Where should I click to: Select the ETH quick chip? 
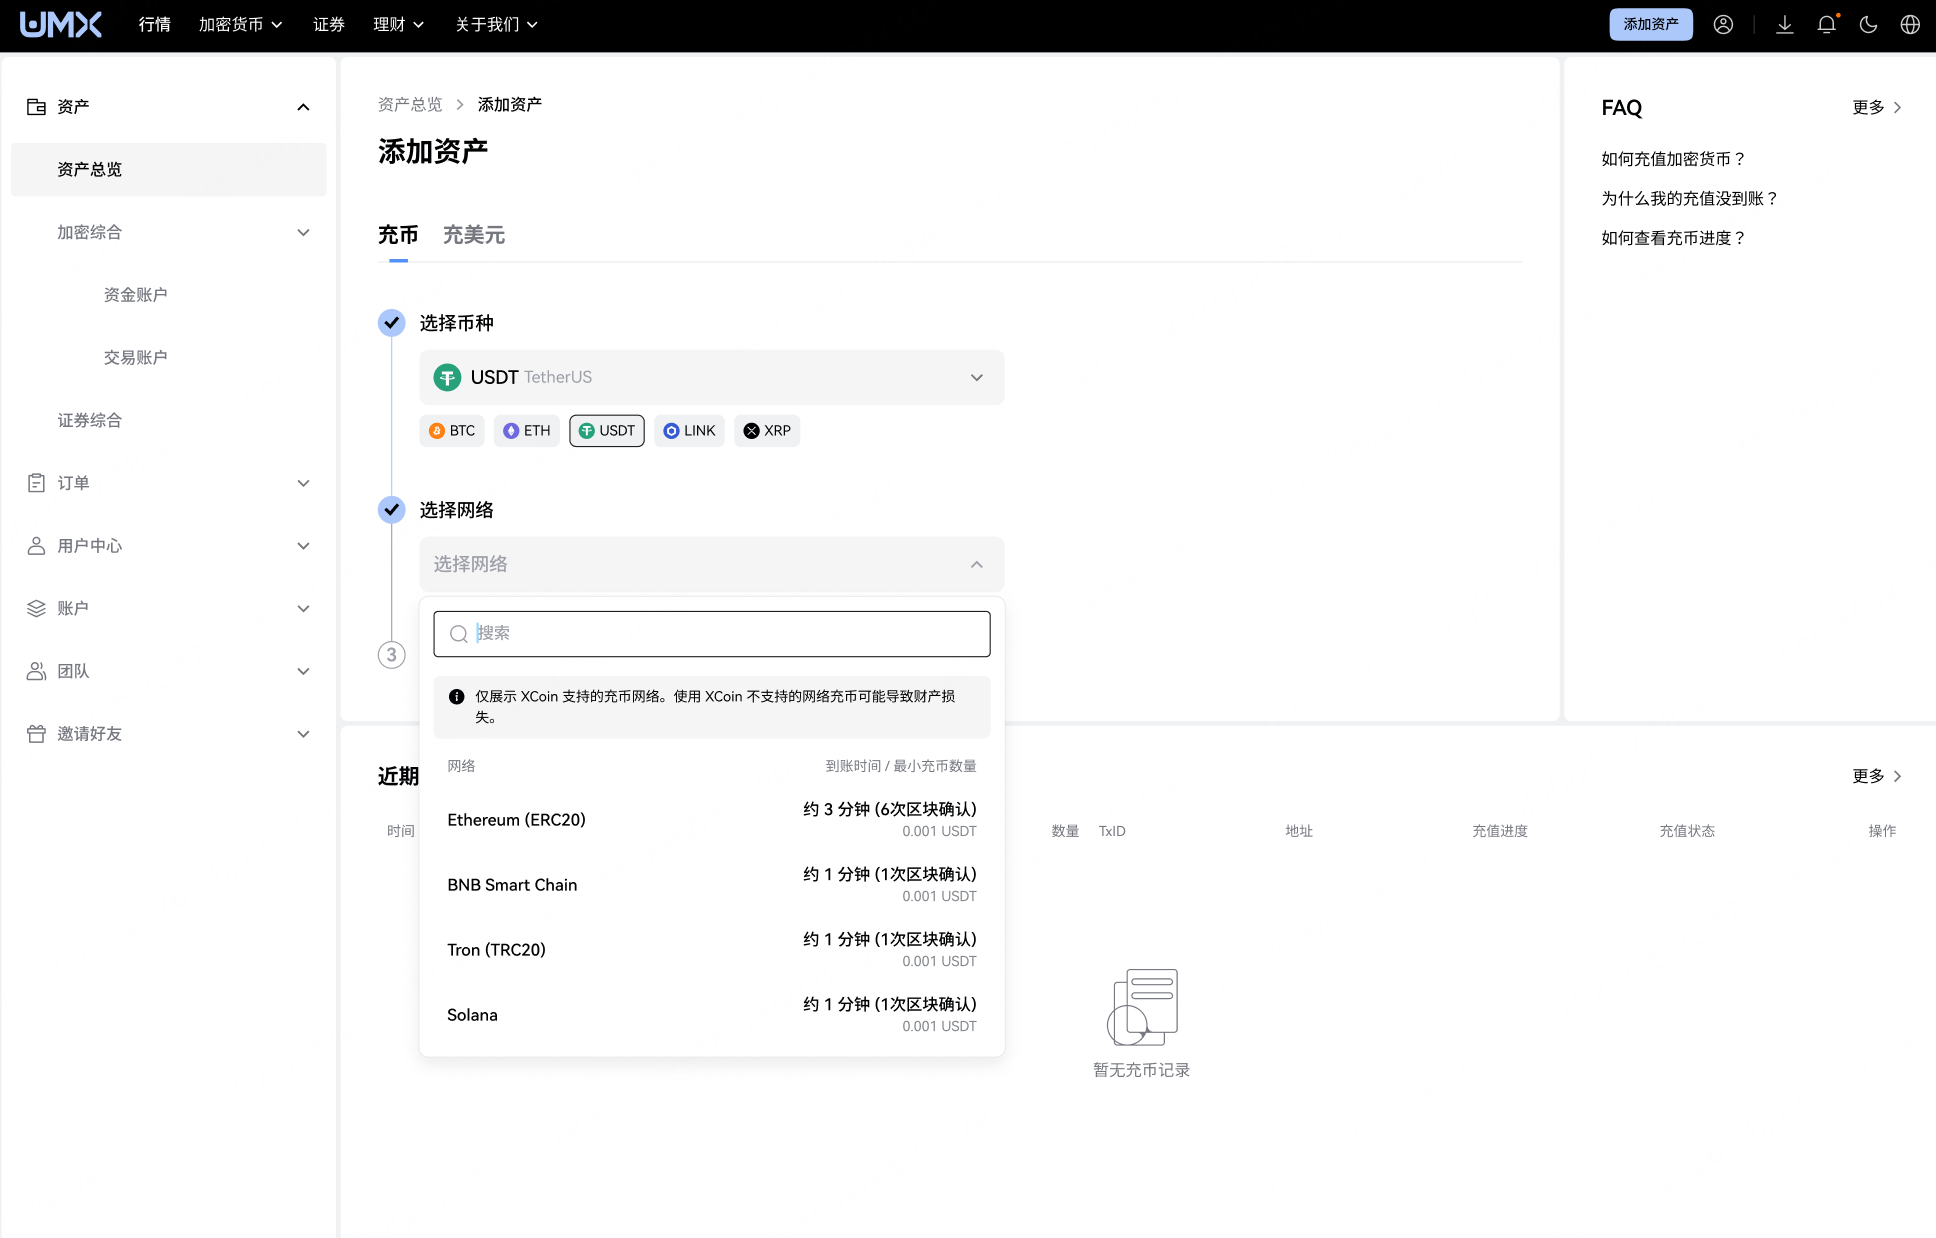[527, 431]
